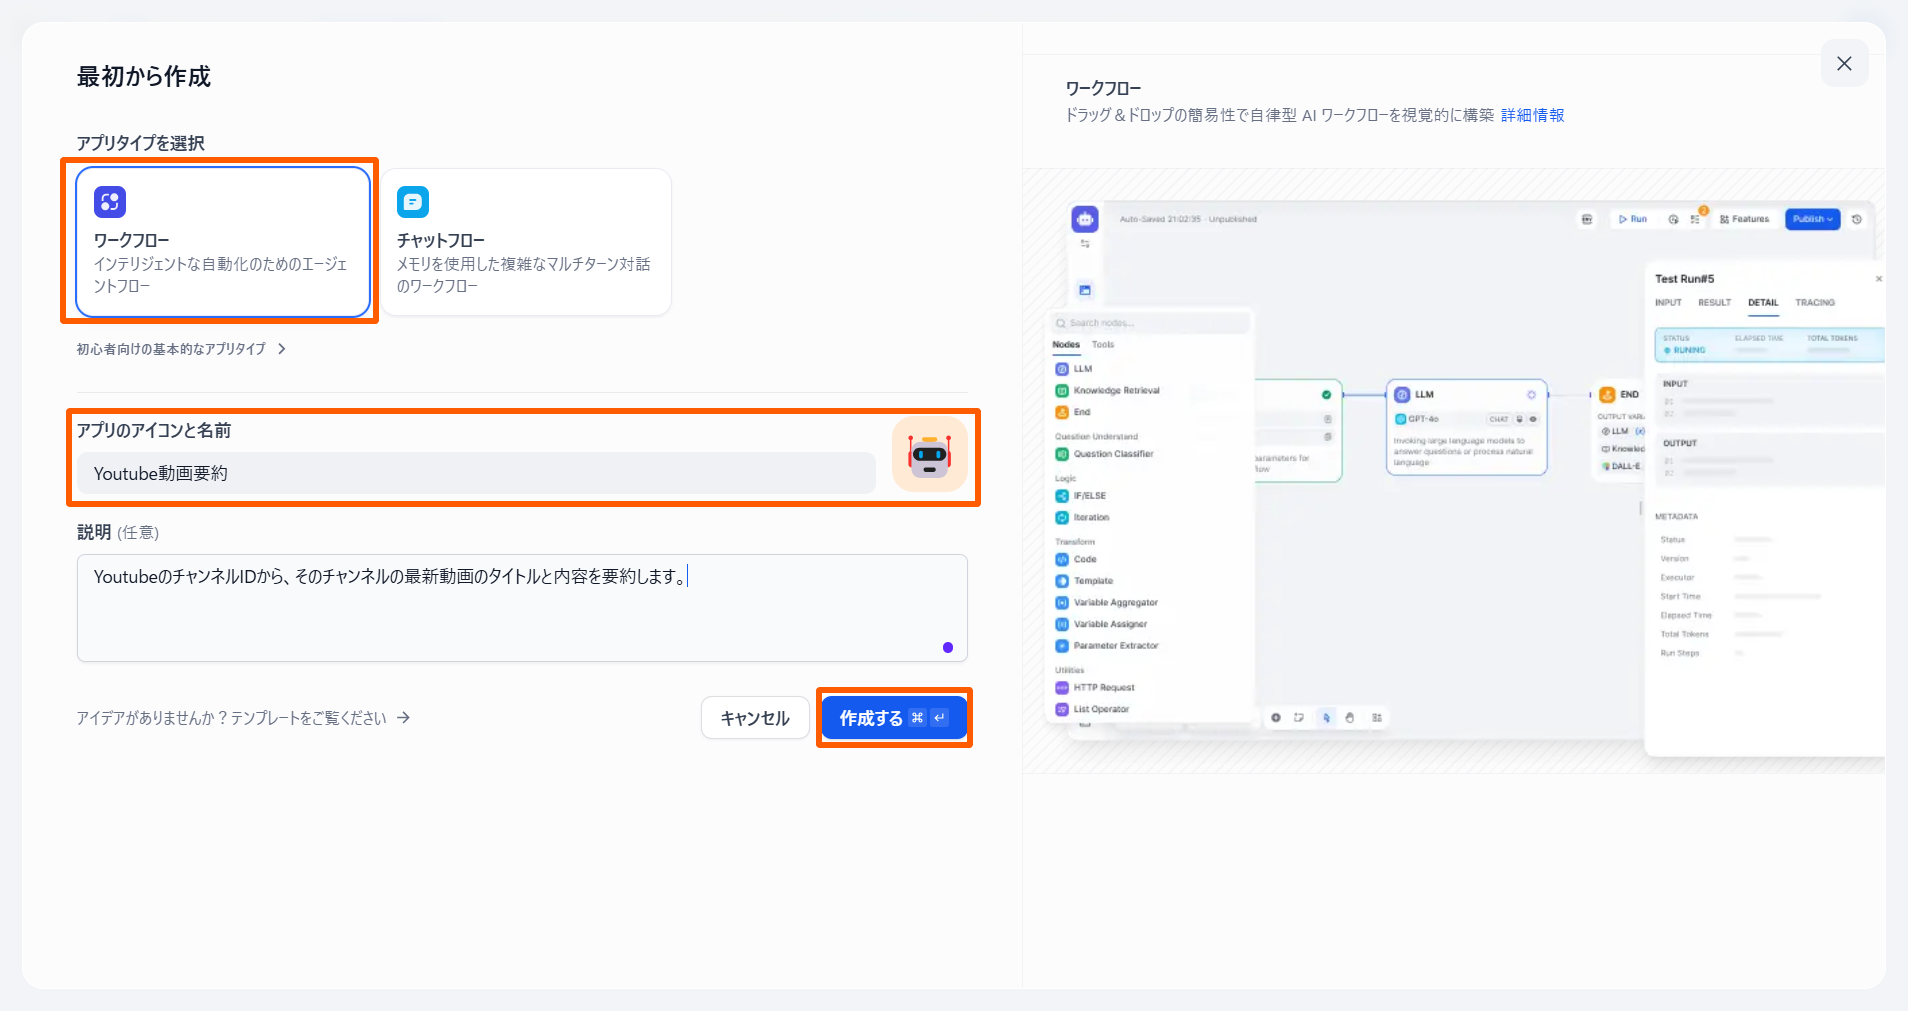Click the purple dot in description box

pos(948,647)
